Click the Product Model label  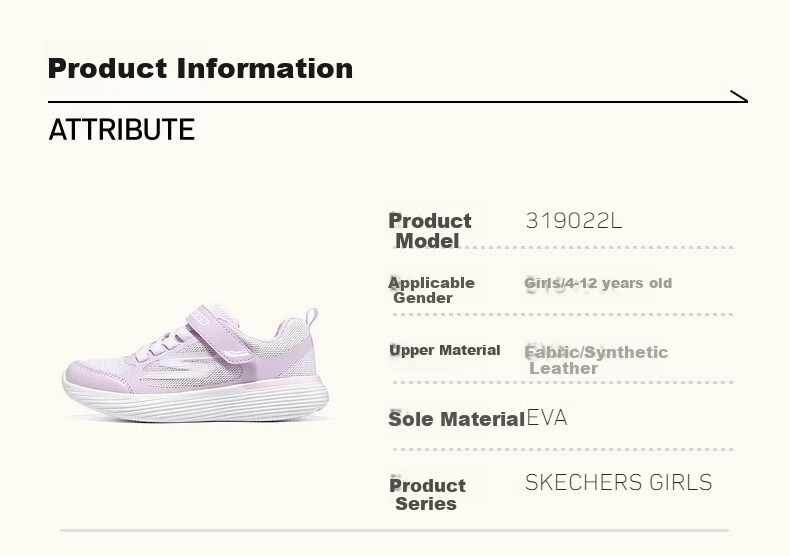429,231
